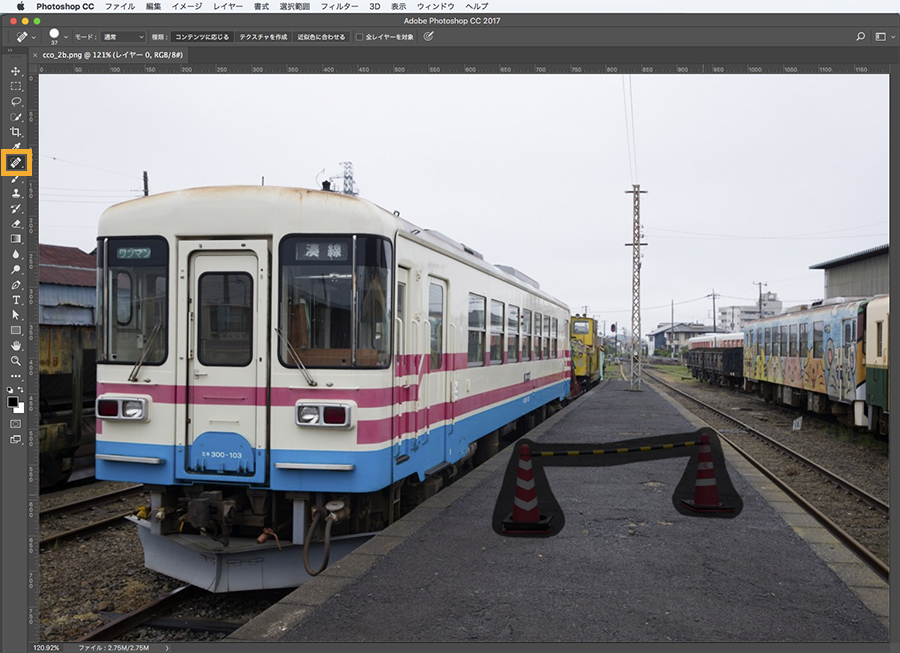Select the Rectangular Marquee tool
Viewport: 900px width, 653px height.
(15, 86)
